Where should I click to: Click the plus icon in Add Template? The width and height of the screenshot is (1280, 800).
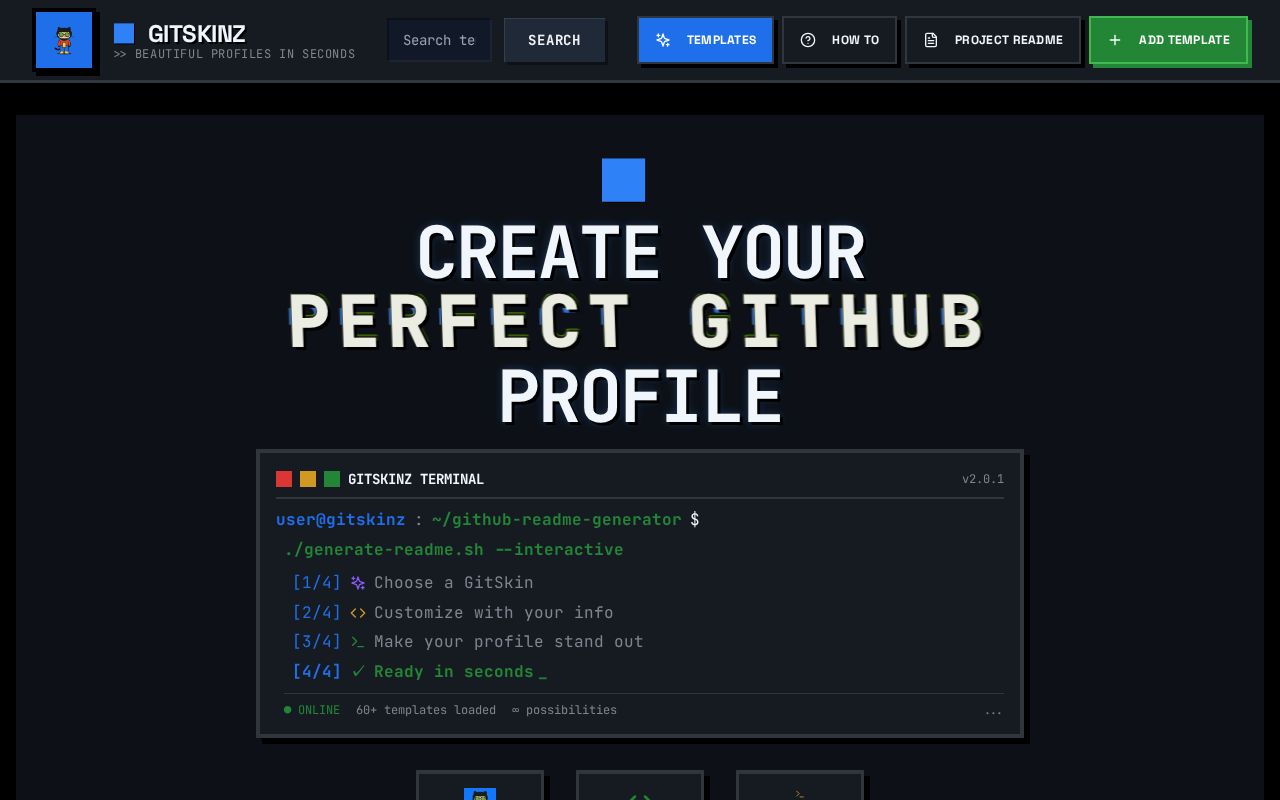tap(1115, 40)
